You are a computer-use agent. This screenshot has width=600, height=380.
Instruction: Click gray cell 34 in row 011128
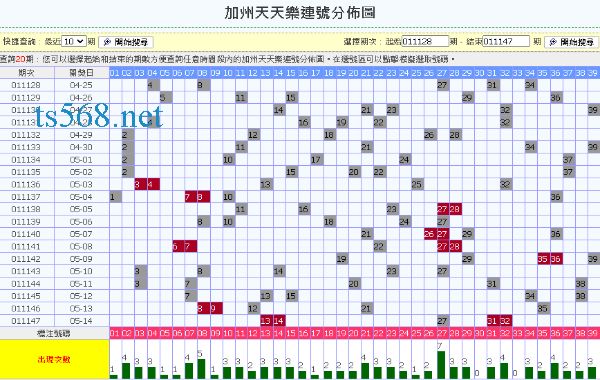click(x=530, y=85)
